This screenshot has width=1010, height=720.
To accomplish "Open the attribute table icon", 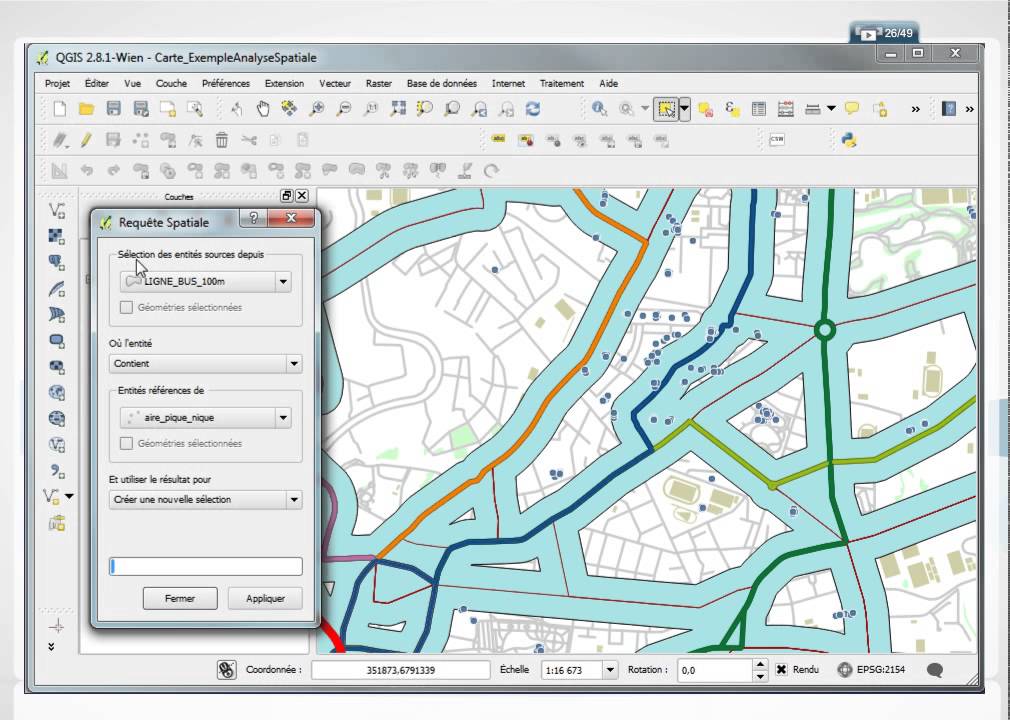I will click(x=759, y=109).
